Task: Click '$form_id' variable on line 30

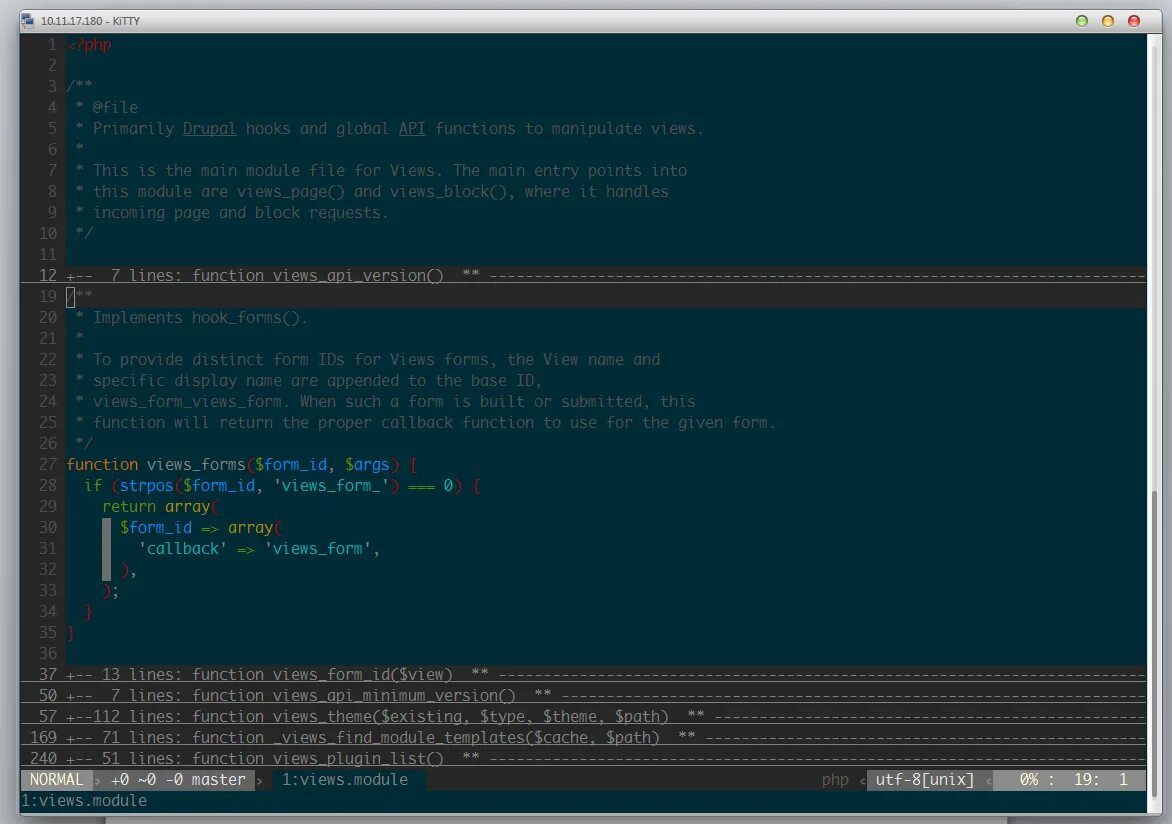Action: point(155,527)
